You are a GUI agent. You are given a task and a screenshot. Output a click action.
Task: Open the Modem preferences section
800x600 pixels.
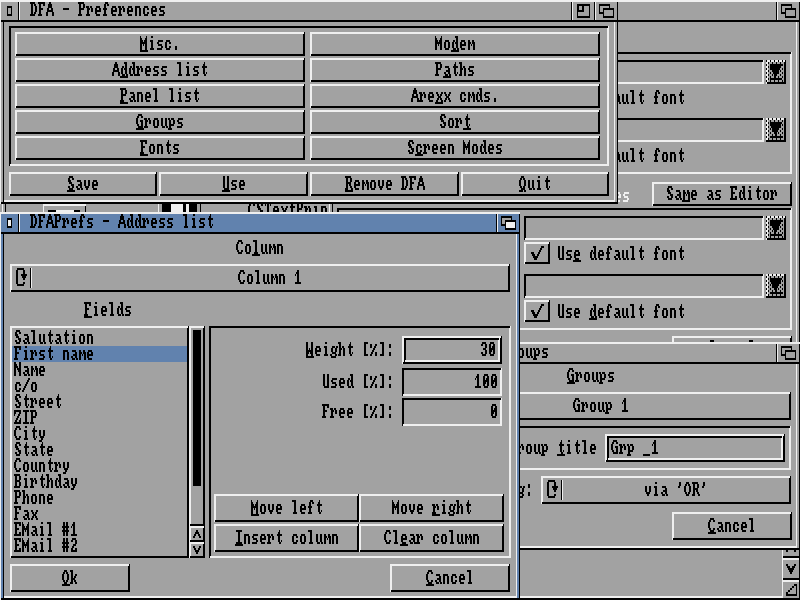click(x=455, y=44)
